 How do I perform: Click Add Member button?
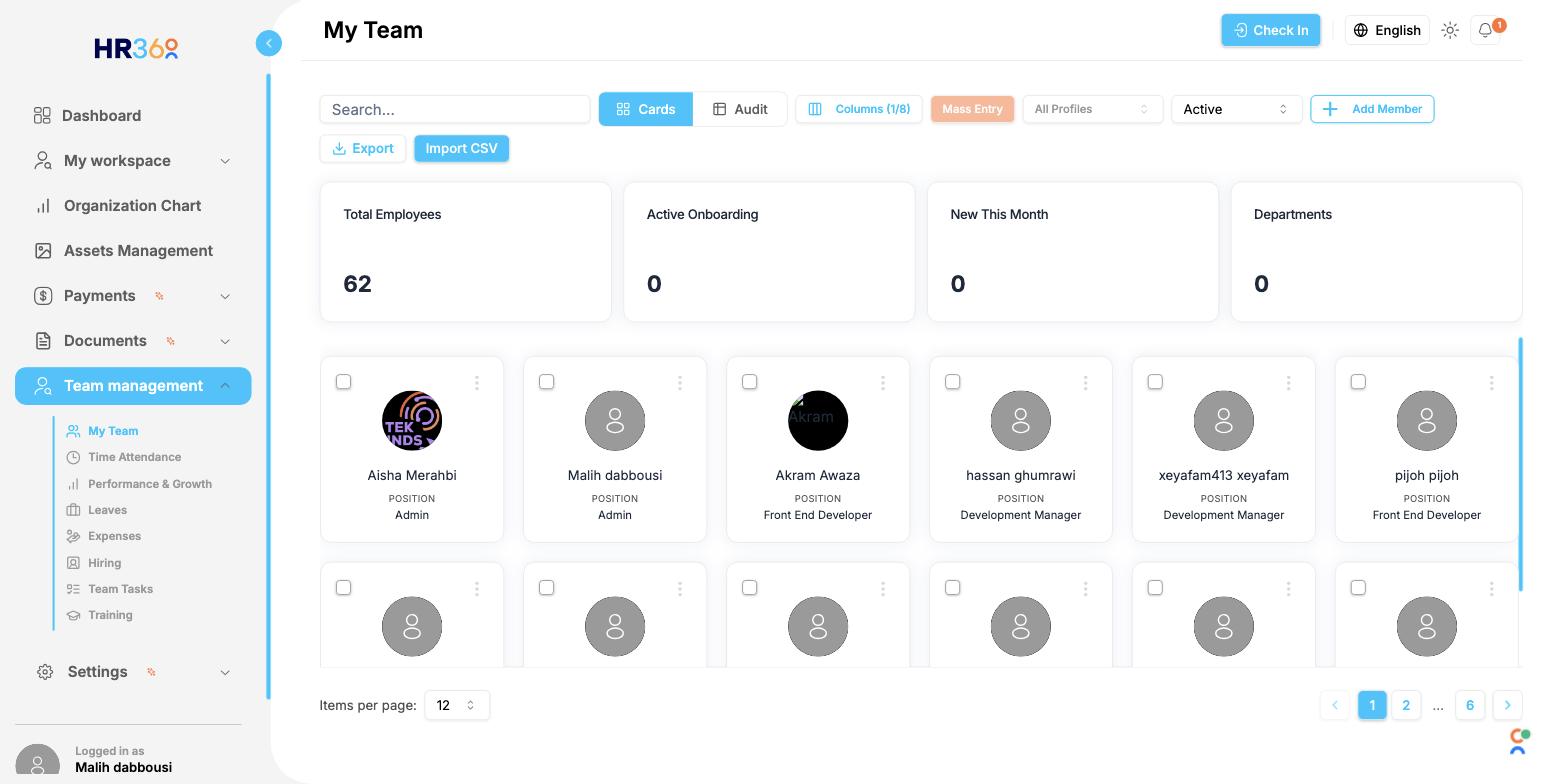click(x=1372, y=109)
